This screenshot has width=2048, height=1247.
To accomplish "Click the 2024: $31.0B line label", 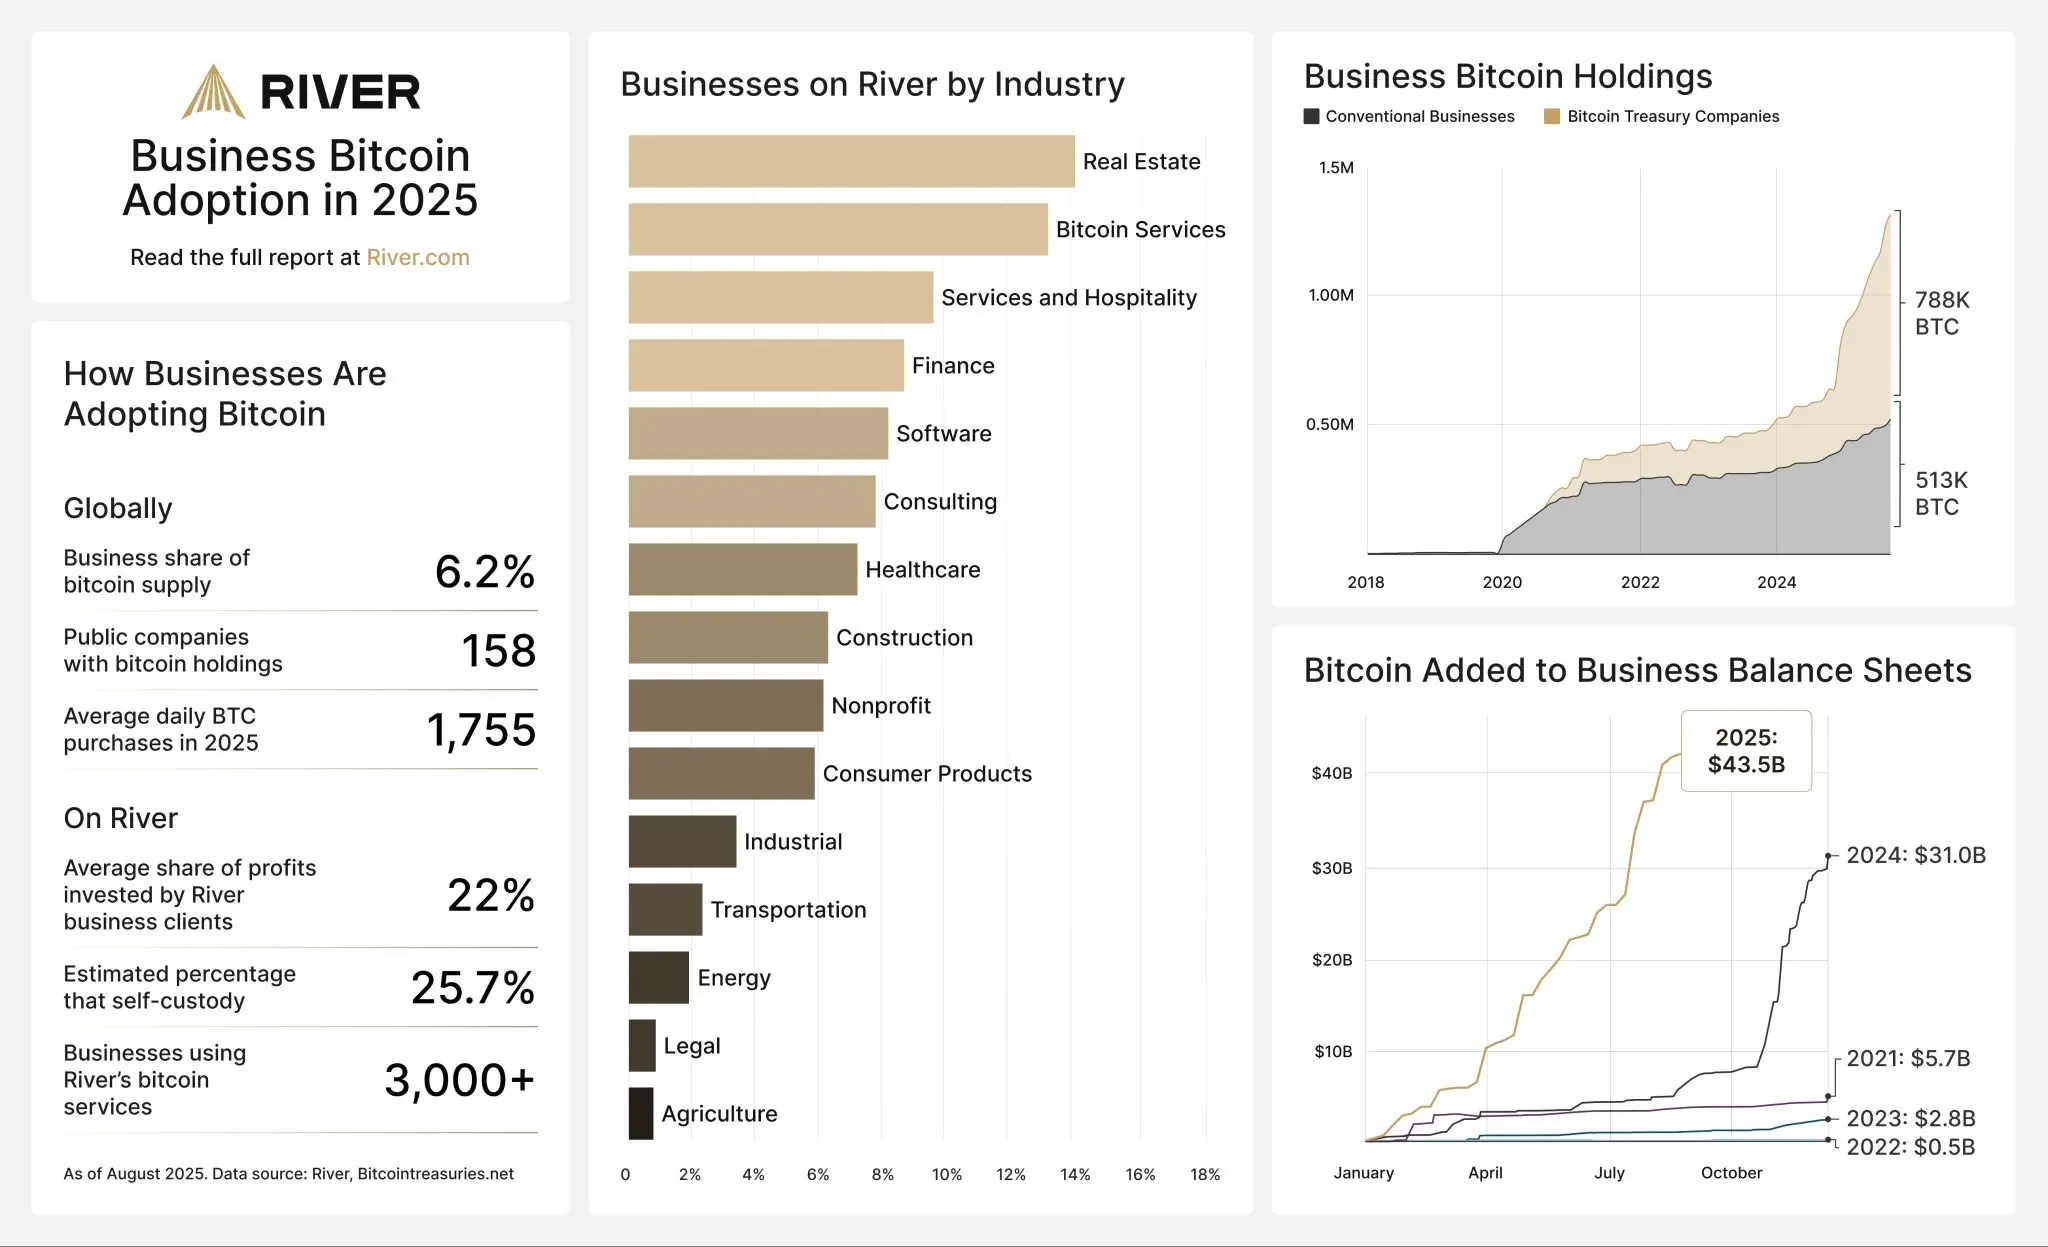I will pyautogui.click(x=1916, y=855).
